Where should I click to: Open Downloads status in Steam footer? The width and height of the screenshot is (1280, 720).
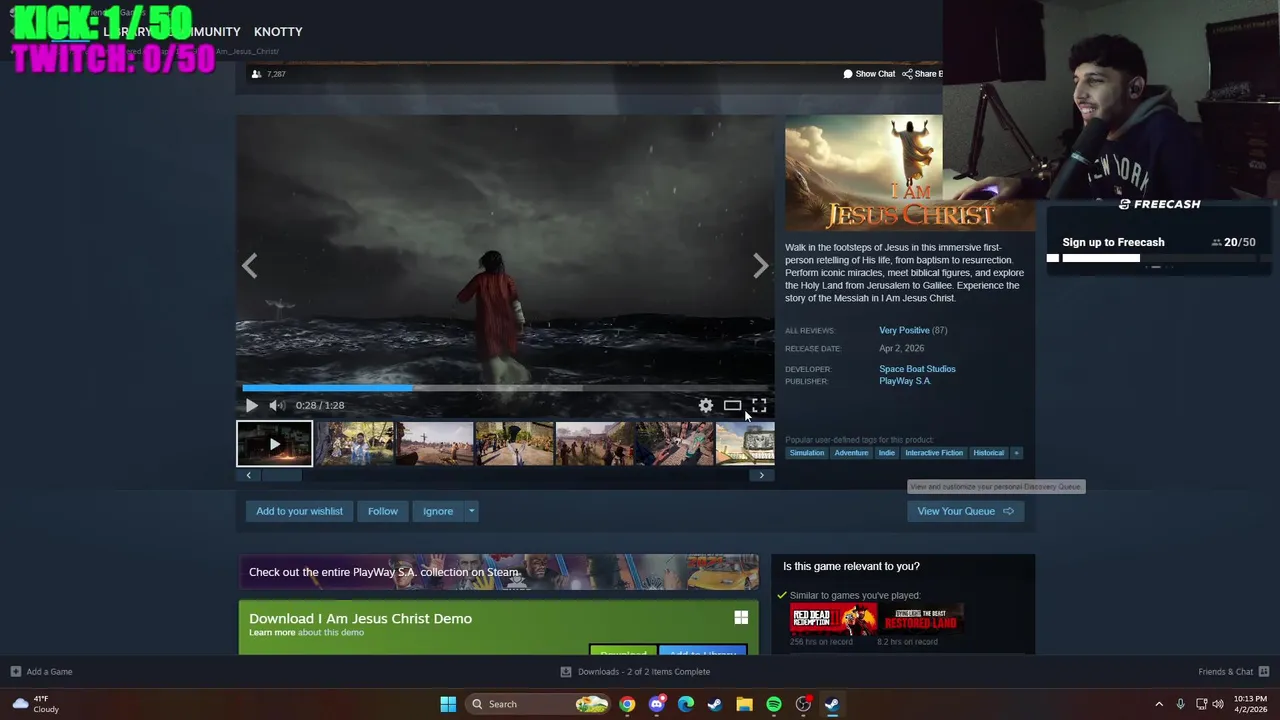point(635,672)
